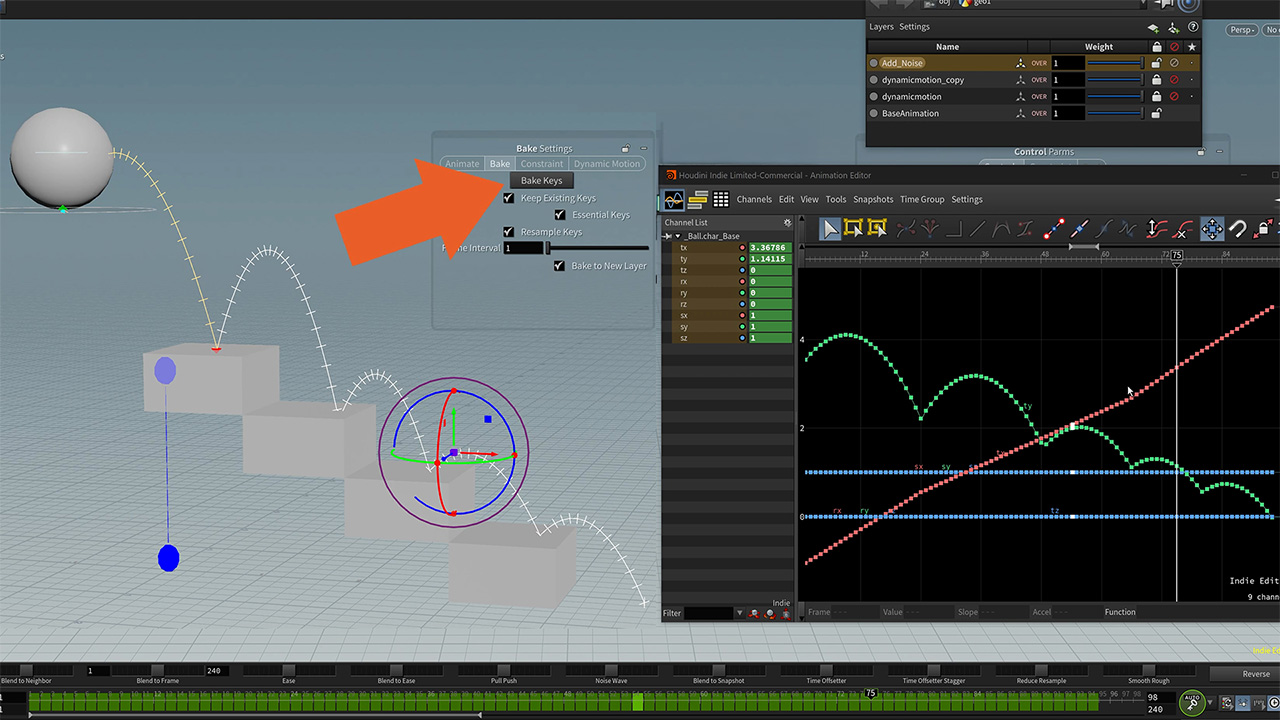Open the Channel List gear settings icon
Screen dimensions: 1280x720
787,222
